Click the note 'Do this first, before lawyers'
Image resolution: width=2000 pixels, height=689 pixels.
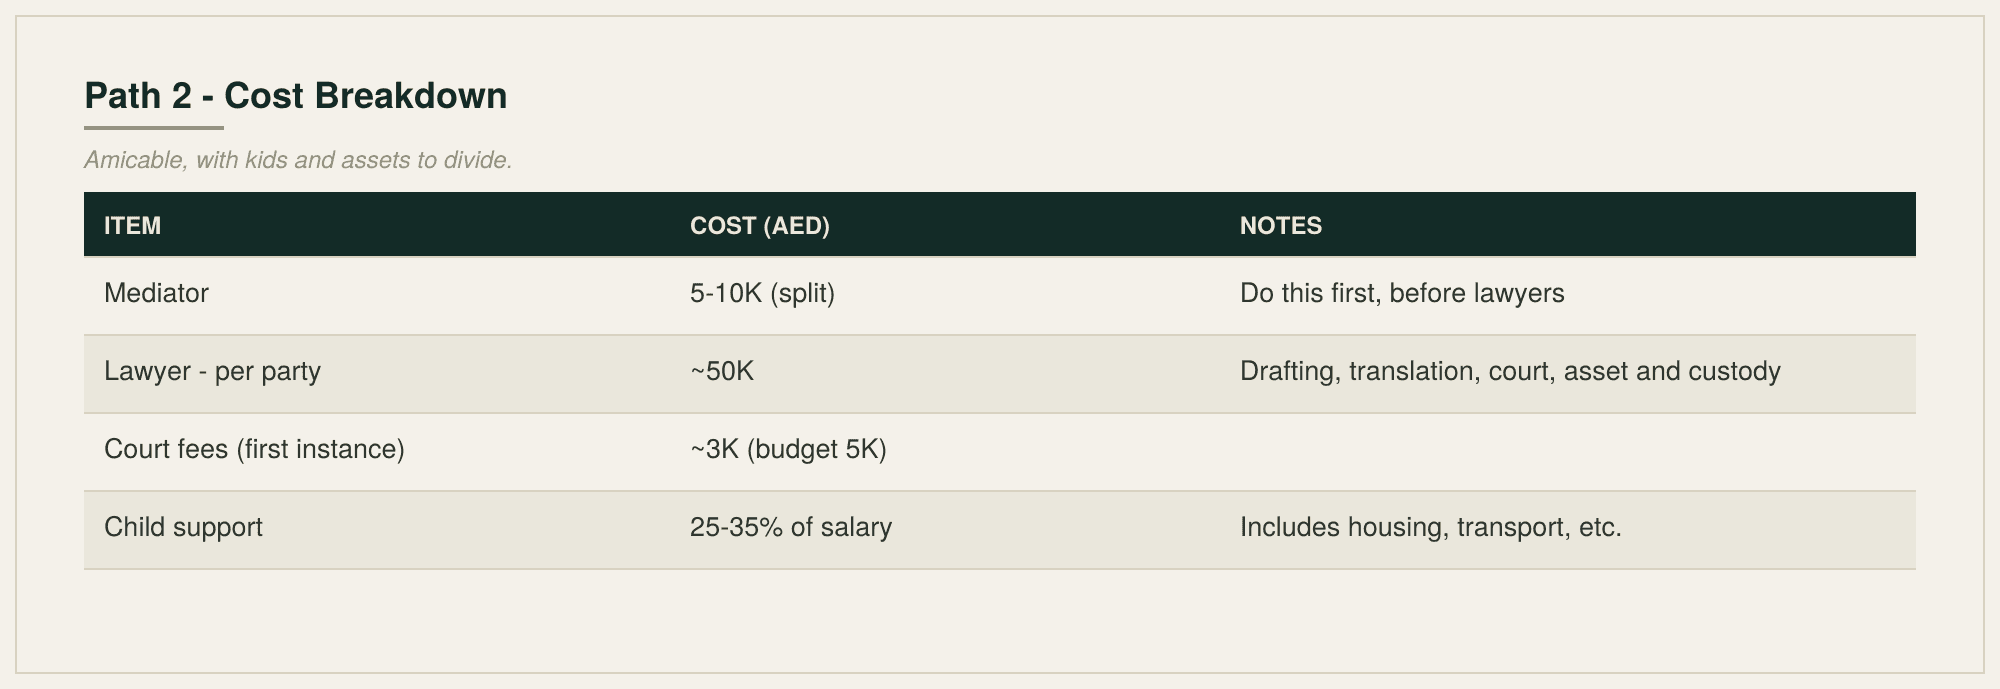(1402, 293)
